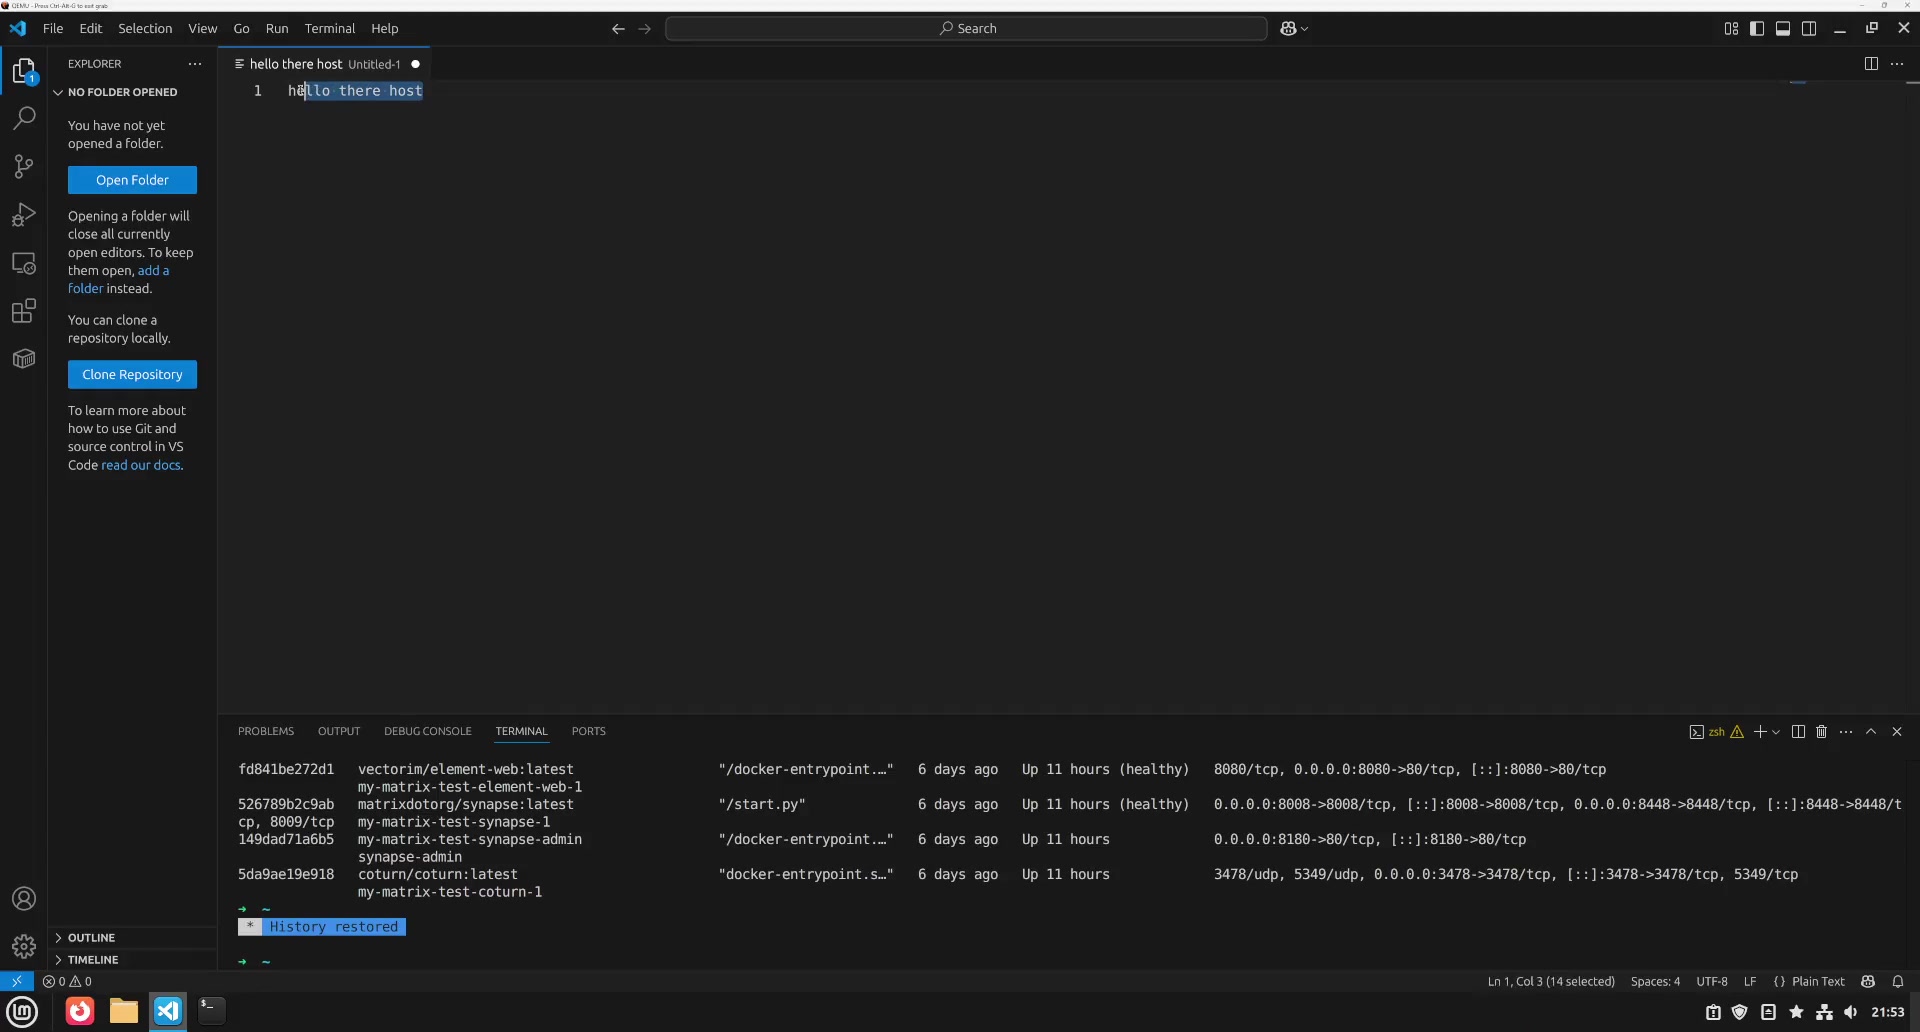The width and height of the screenshot is (1920, 1032).
Task: Open the Terminal menu
Action: pos(330,29)
